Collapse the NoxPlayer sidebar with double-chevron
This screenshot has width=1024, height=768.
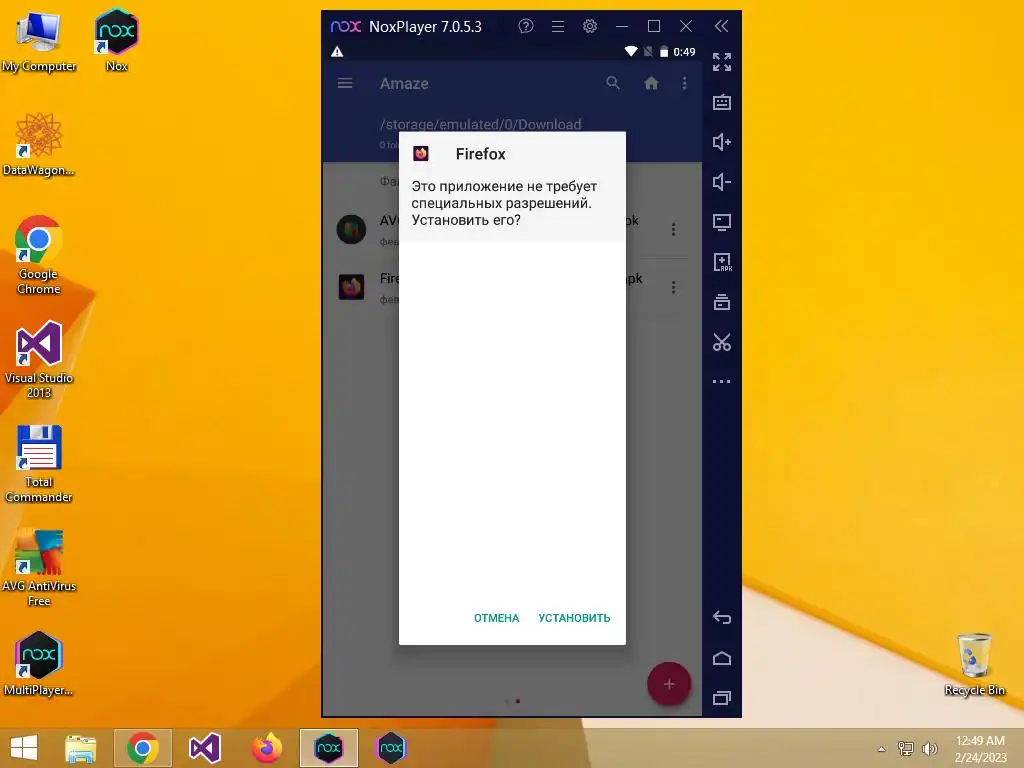click(721, 26)
